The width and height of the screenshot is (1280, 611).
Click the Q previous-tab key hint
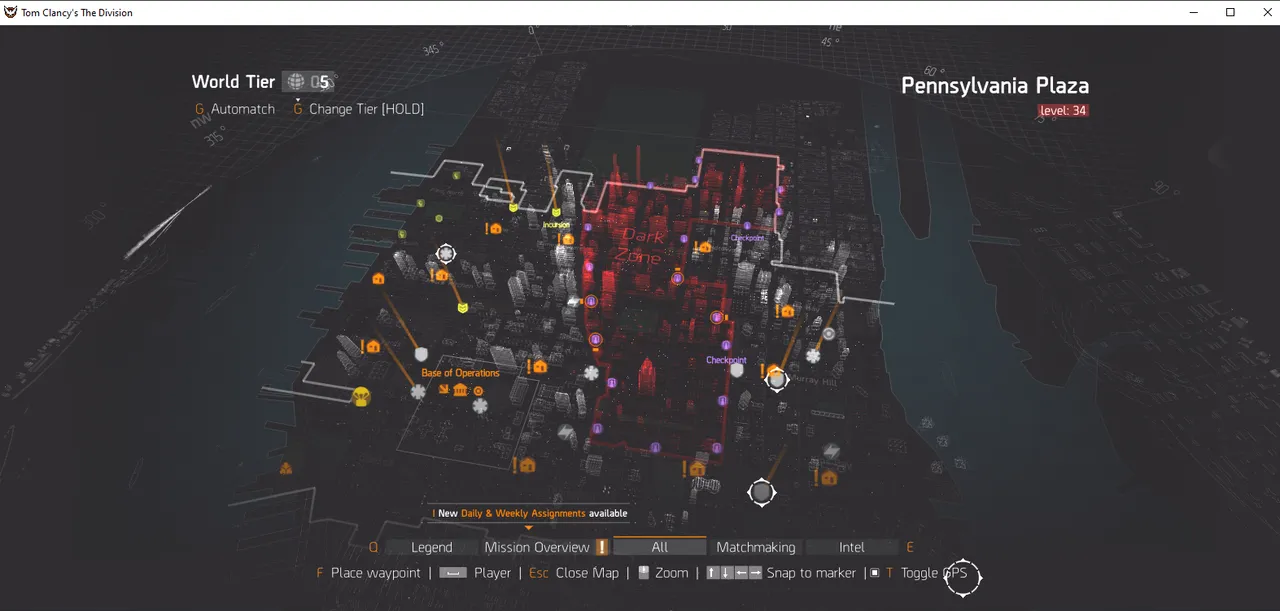(x=374, y=547)
